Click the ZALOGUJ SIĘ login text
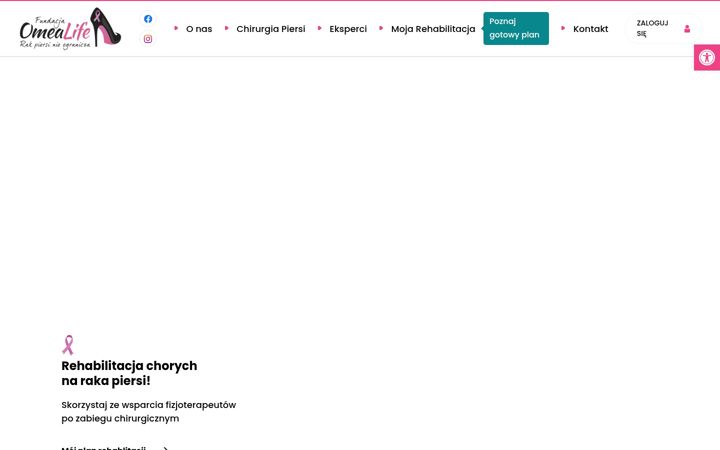 click(x=652, y=28)
